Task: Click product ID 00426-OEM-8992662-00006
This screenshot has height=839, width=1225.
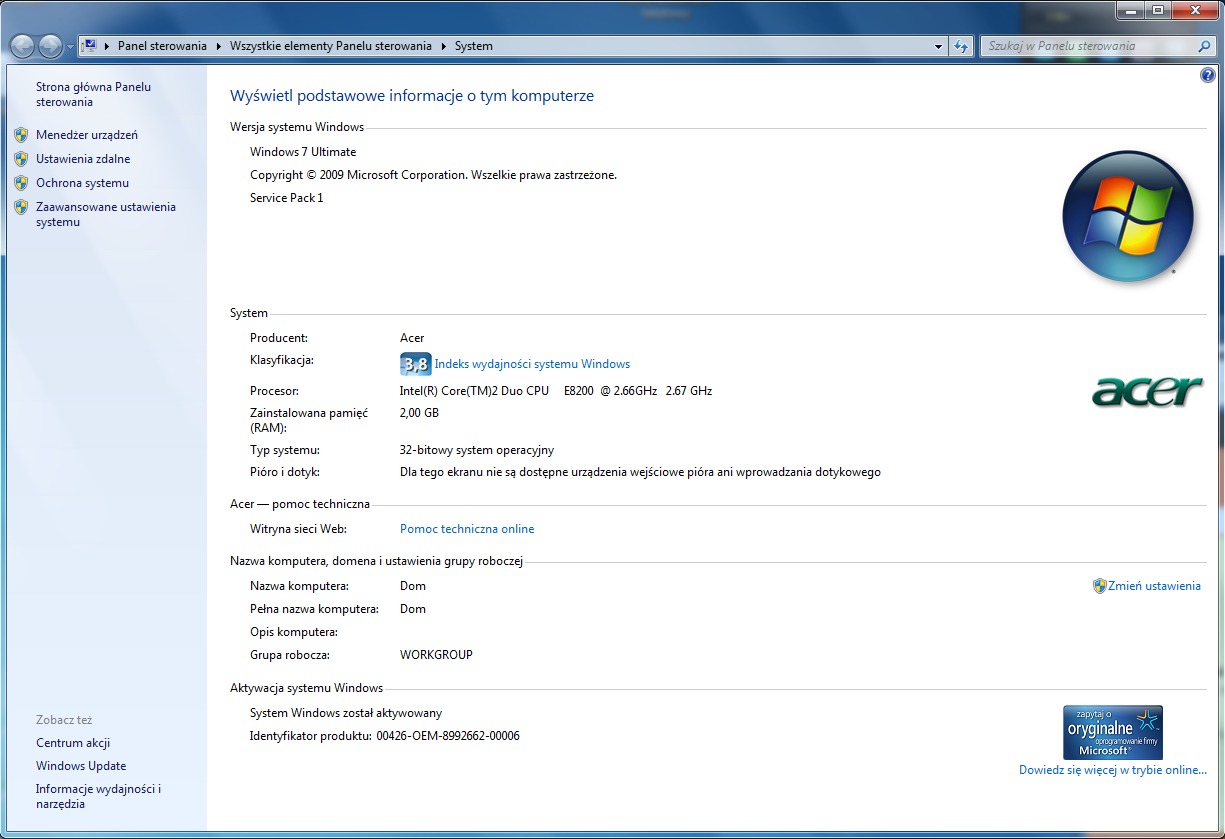Action: tap(448, 736)
